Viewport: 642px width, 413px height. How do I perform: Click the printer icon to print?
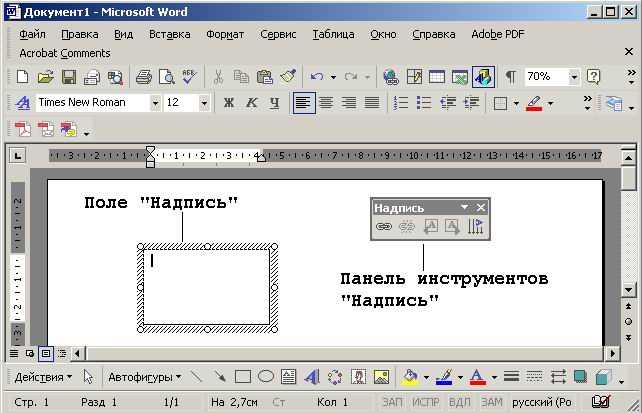(144, 77)
